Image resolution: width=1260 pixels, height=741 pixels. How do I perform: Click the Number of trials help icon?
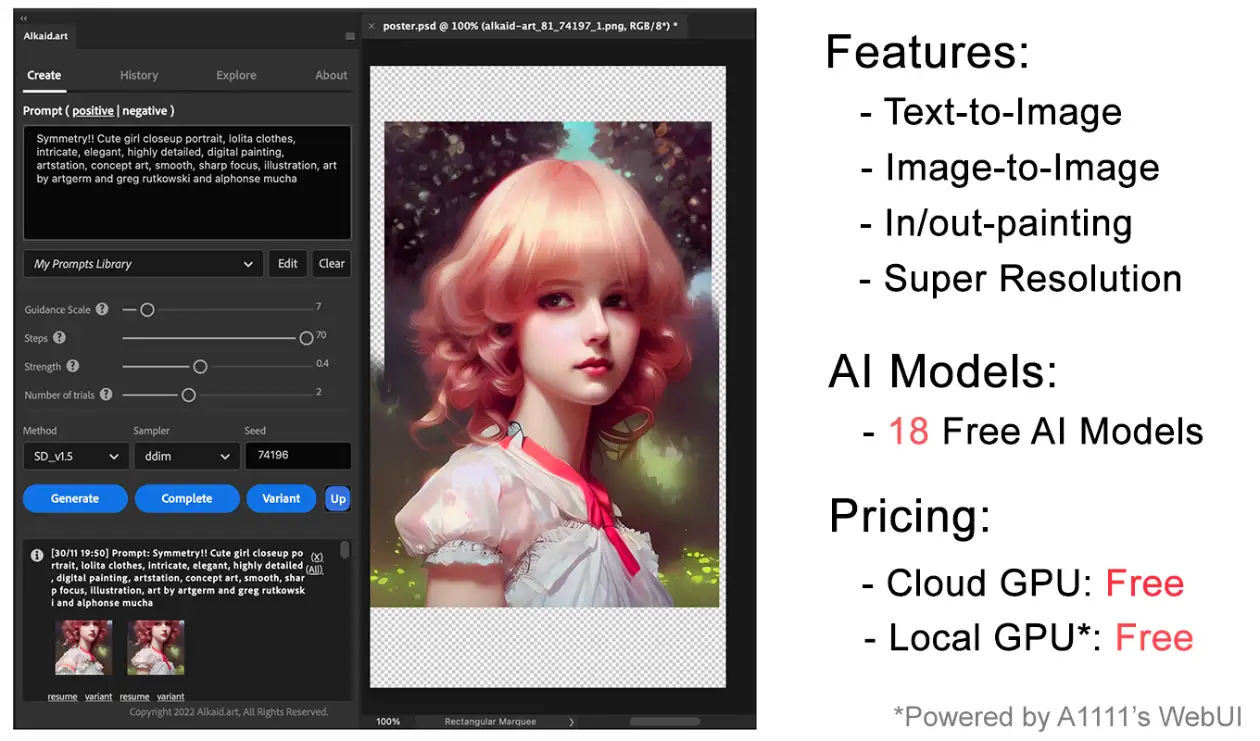pos(108,394)
